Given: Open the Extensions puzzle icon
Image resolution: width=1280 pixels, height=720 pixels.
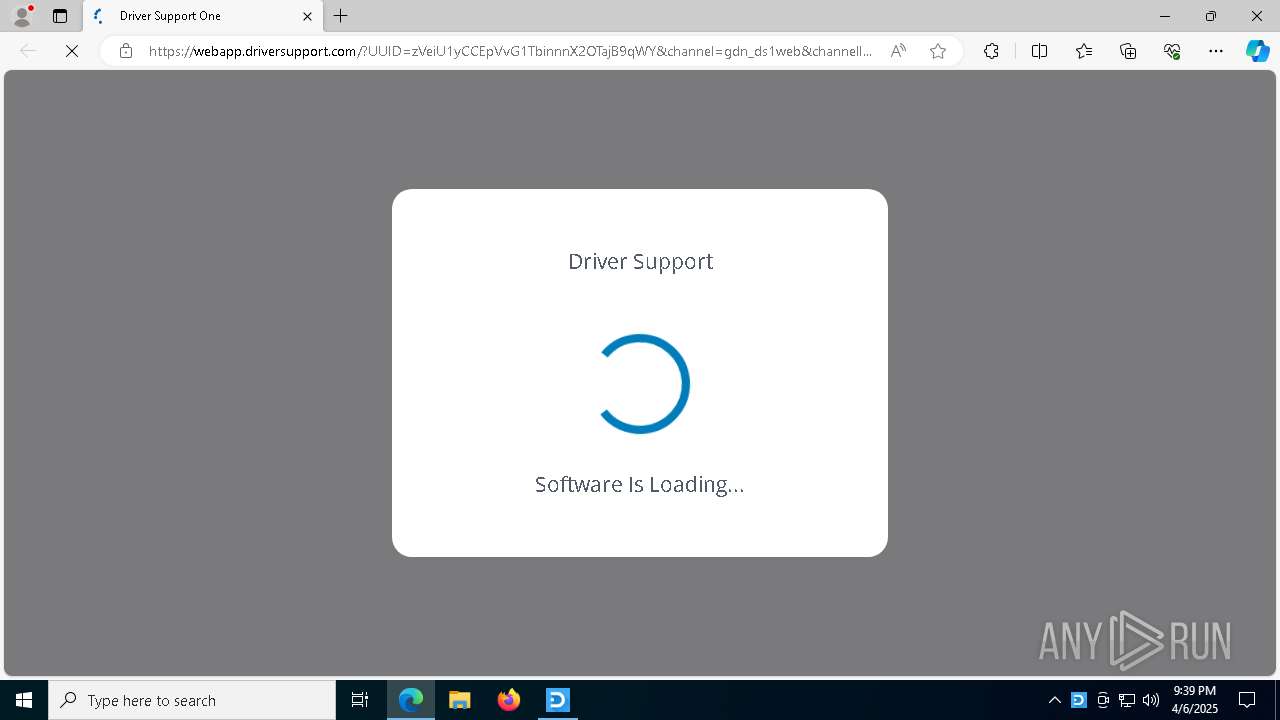Looking at the screenshot, I should [991, 51].
